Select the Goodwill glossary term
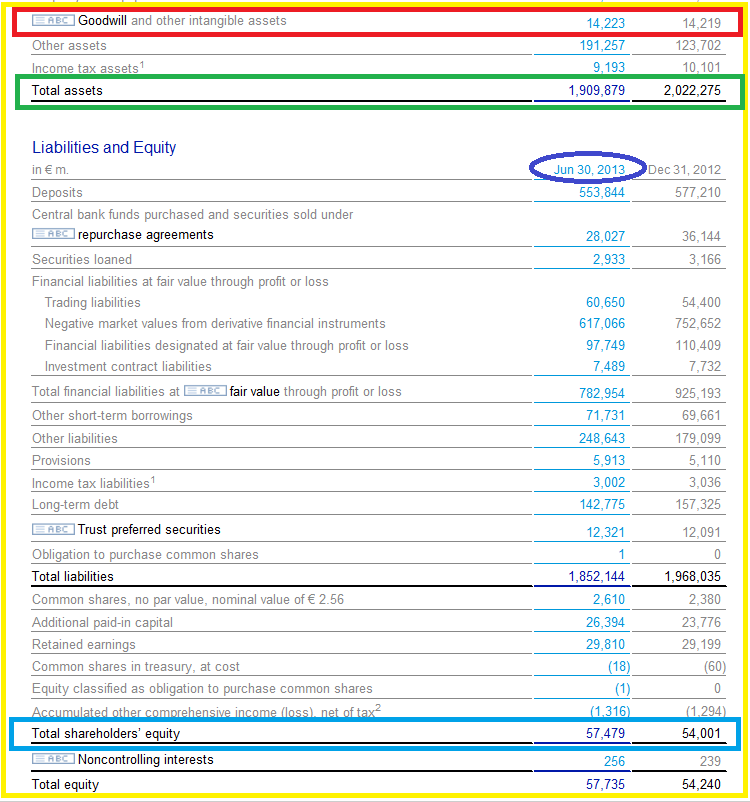 click(x=102, y=20)
